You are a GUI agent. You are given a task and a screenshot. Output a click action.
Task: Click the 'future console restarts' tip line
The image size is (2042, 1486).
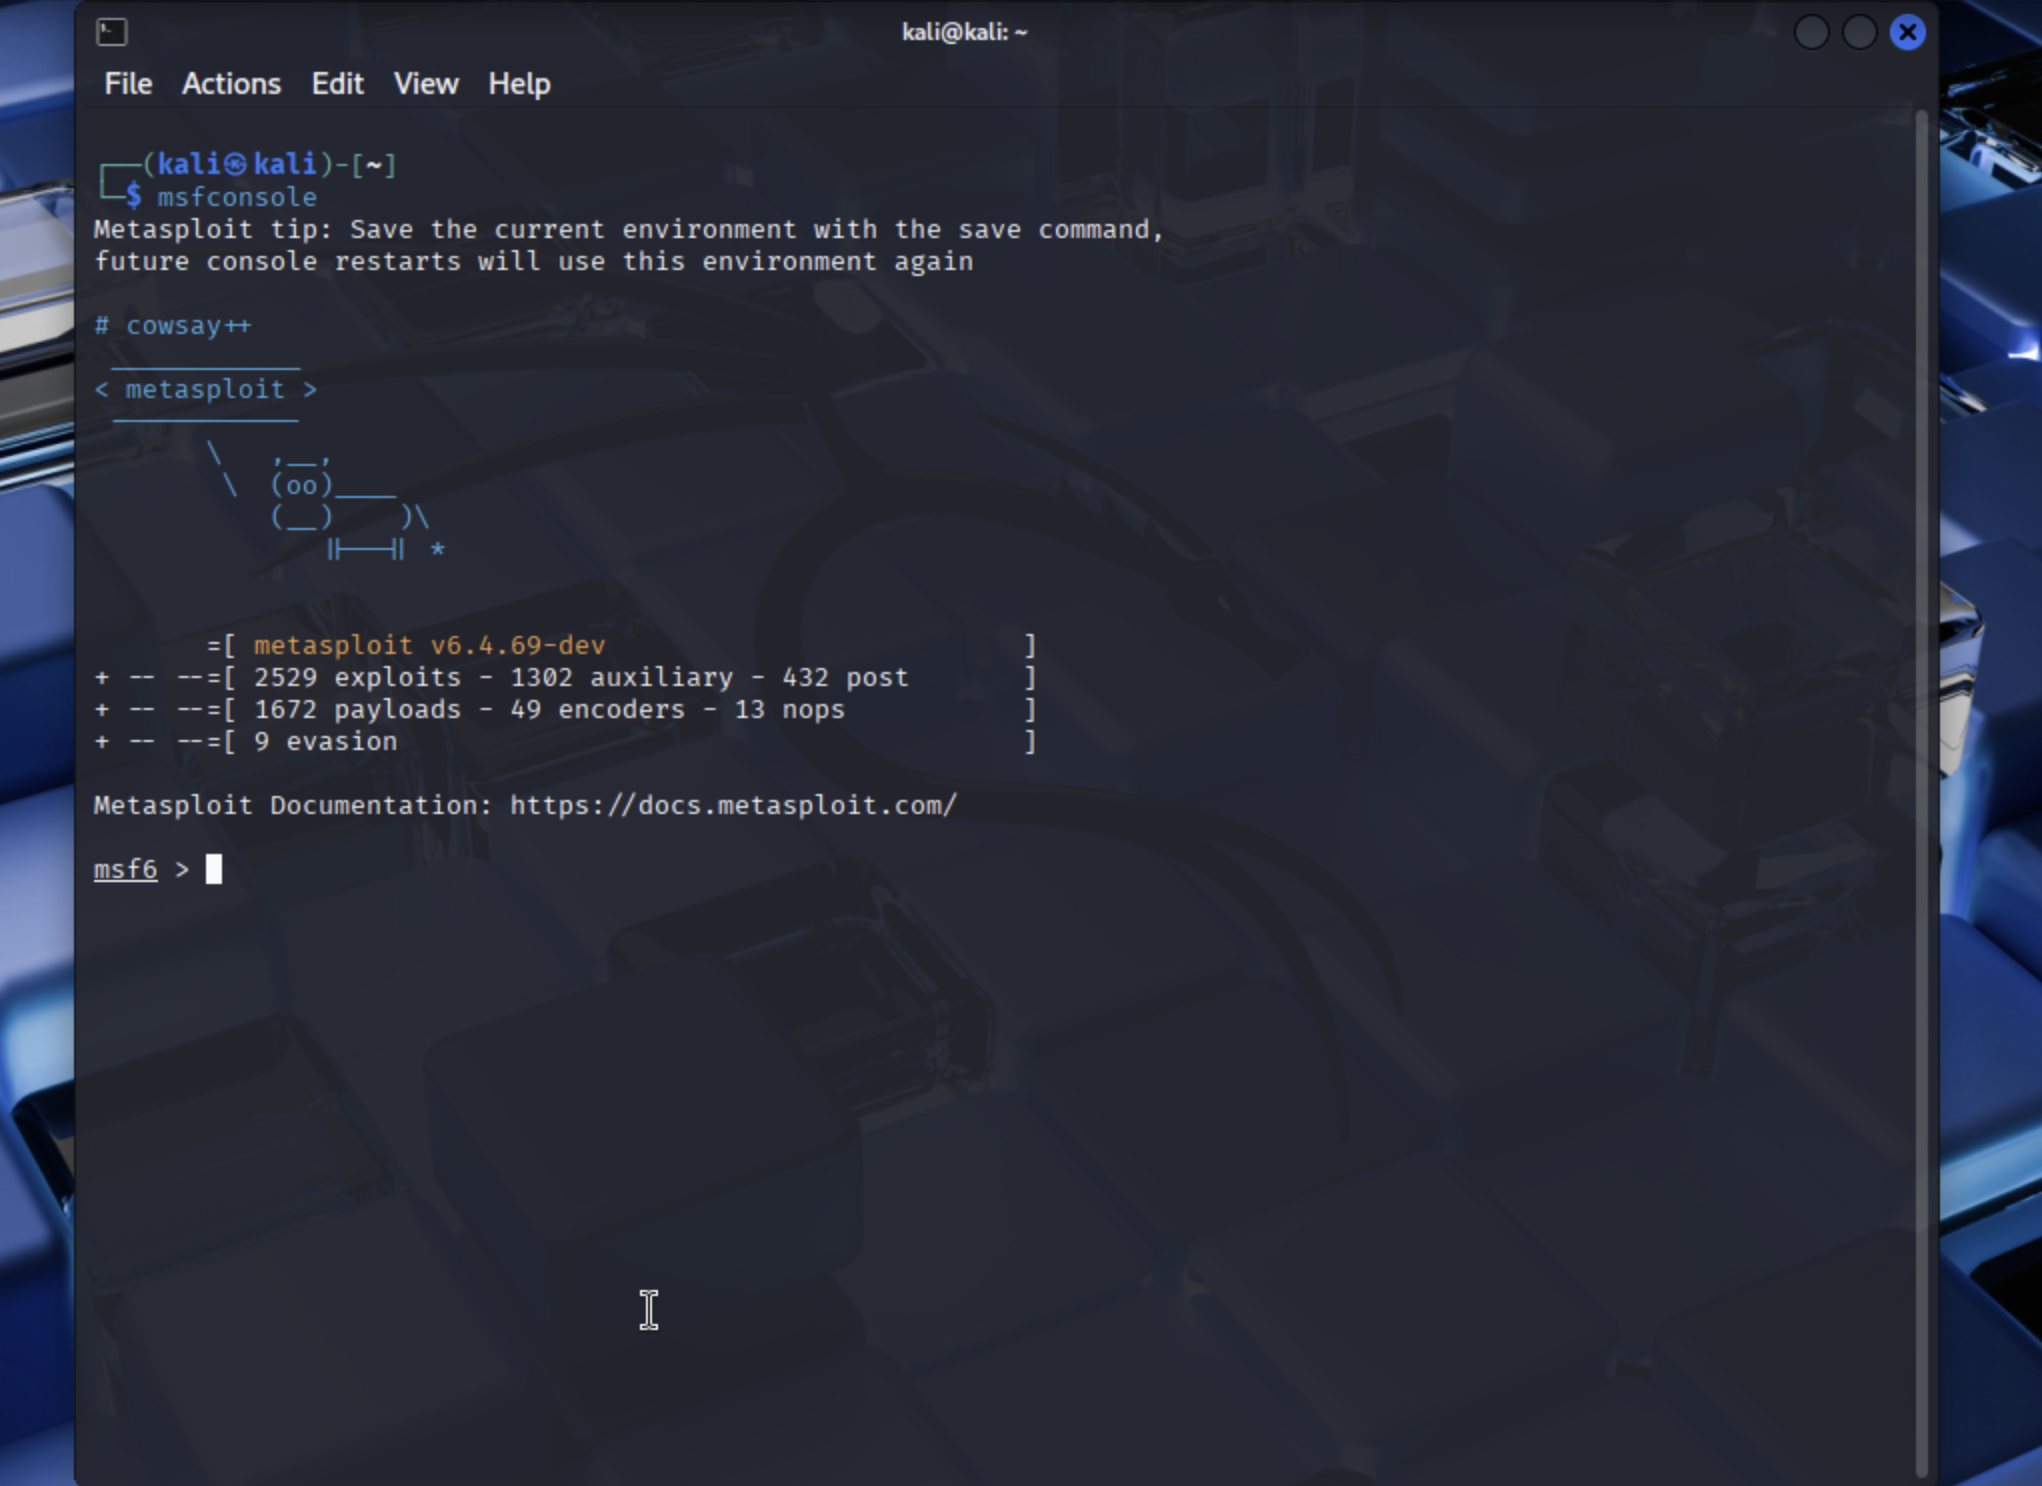pyautogui.click(x=533, y=261)
